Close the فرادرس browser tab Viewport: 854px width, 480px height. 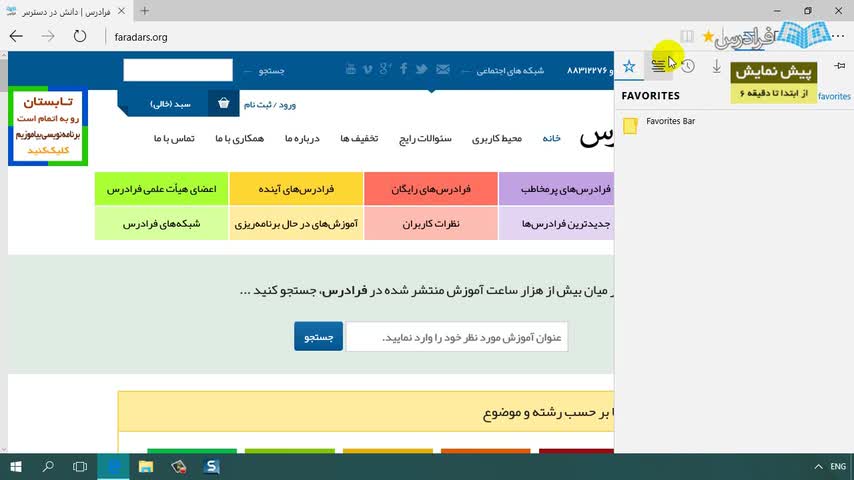click(x=121, y=11)
